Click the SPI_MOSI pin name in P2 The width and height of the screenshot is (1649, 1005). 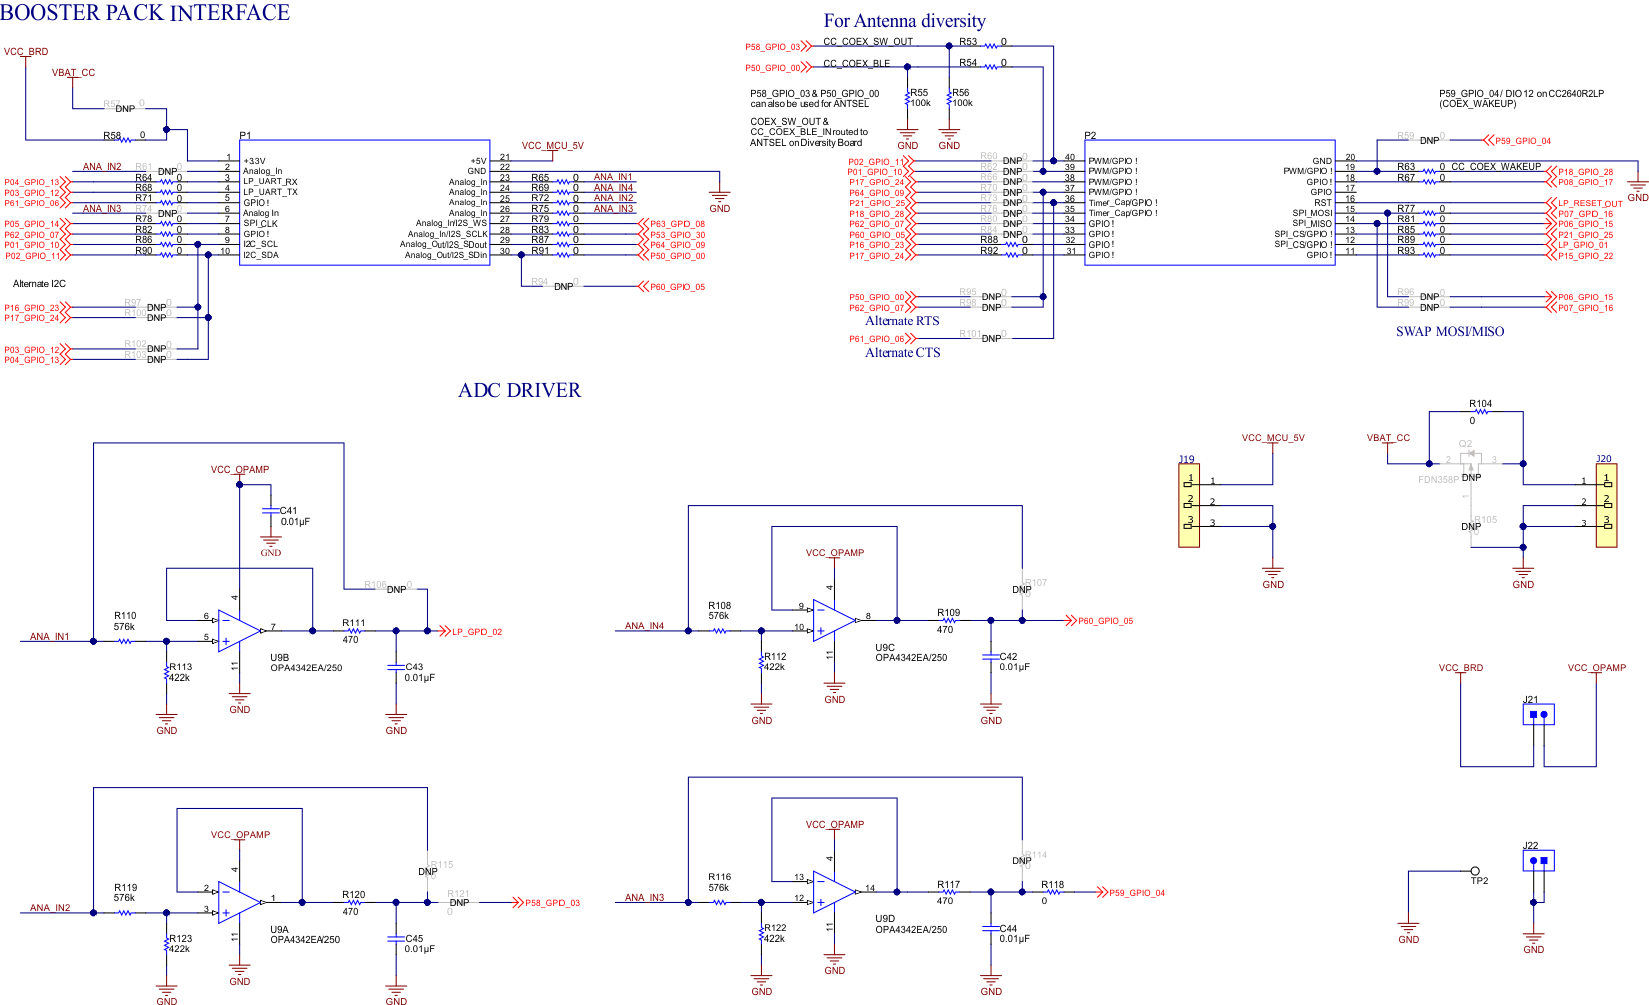[x=1312, y=213]
